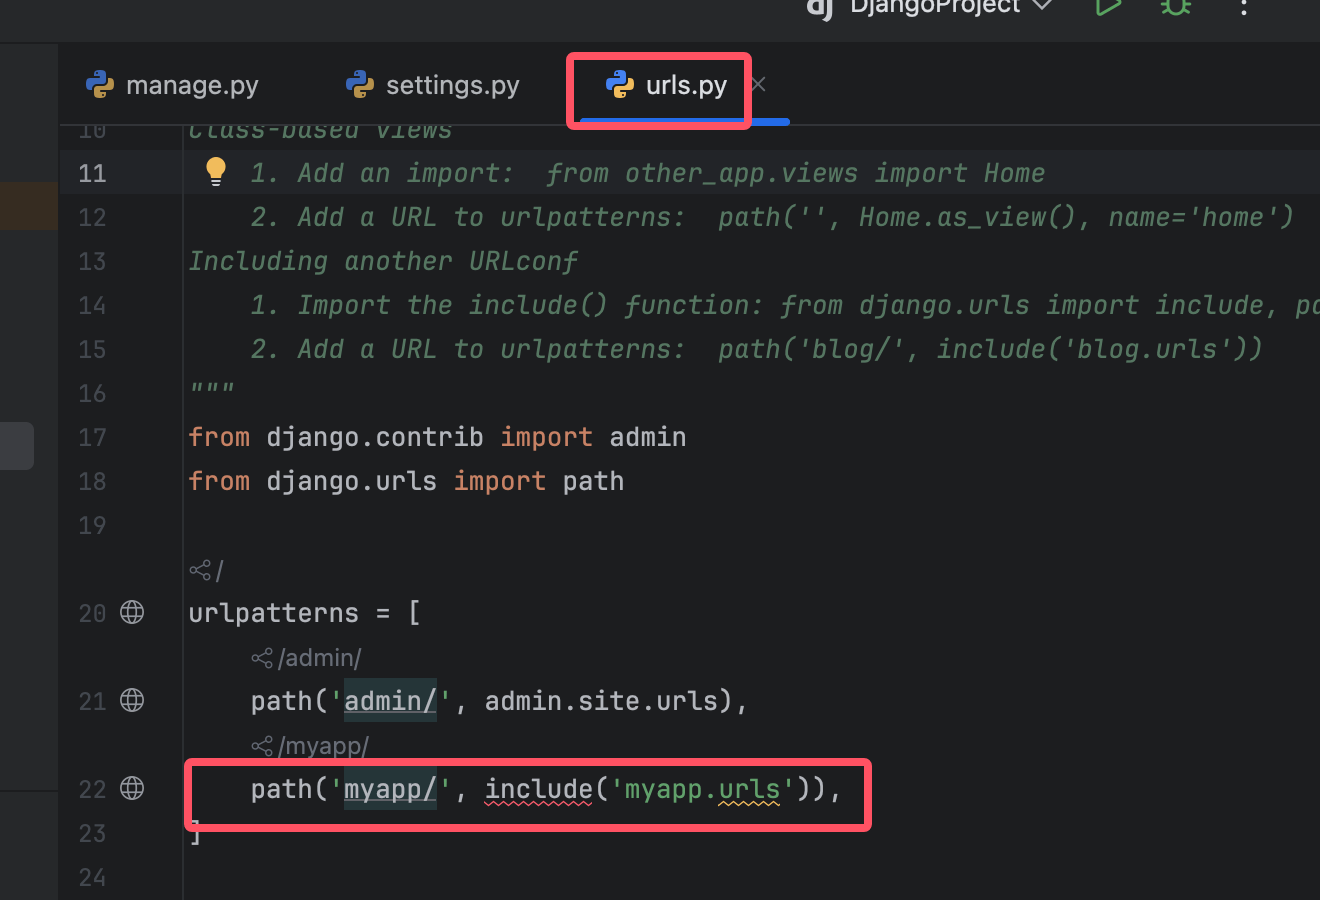Toggle a breakpoint at line number 17

pyautogui.click(x=92, y=438)
